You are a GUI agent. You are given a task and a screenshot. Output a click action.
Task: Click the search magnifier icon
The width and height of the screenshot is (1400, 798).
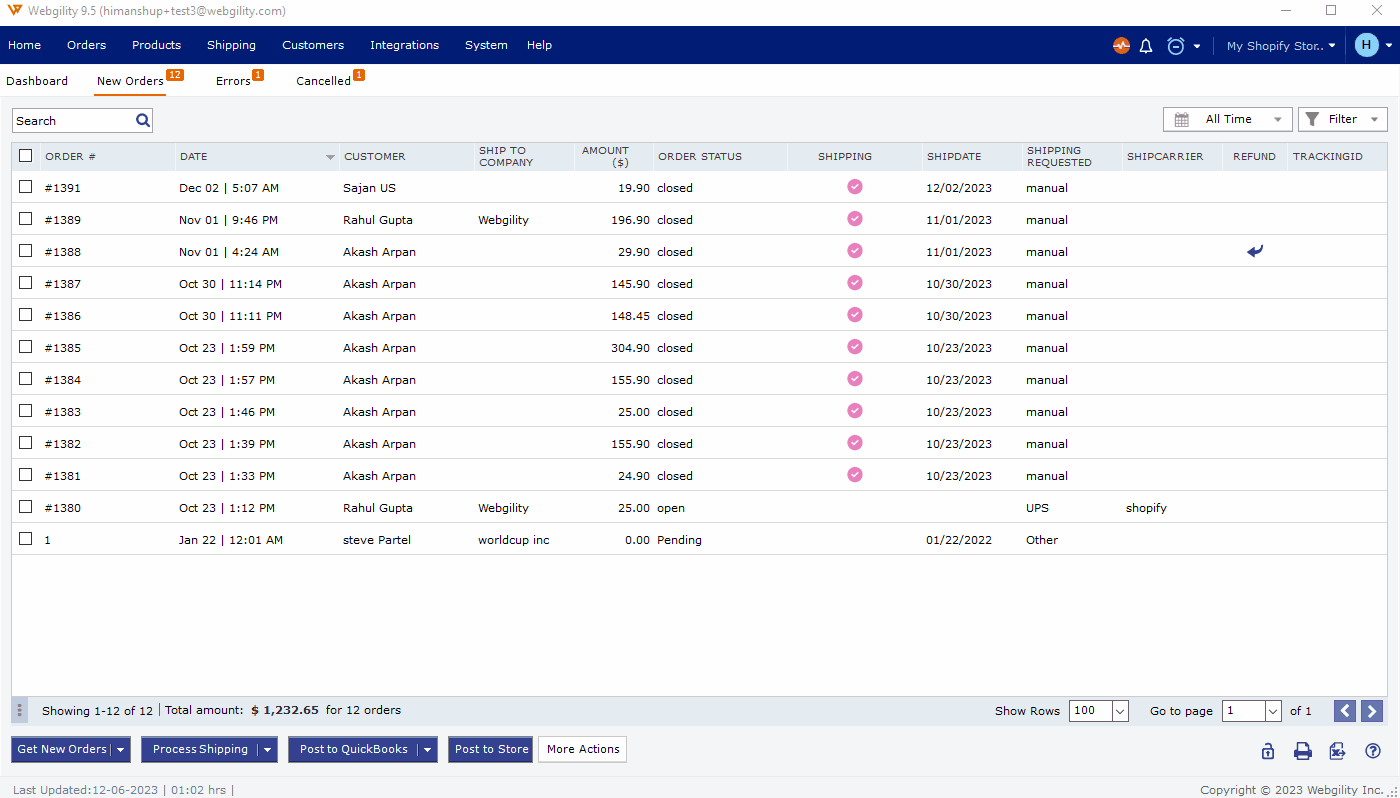[x=143, y=120]
